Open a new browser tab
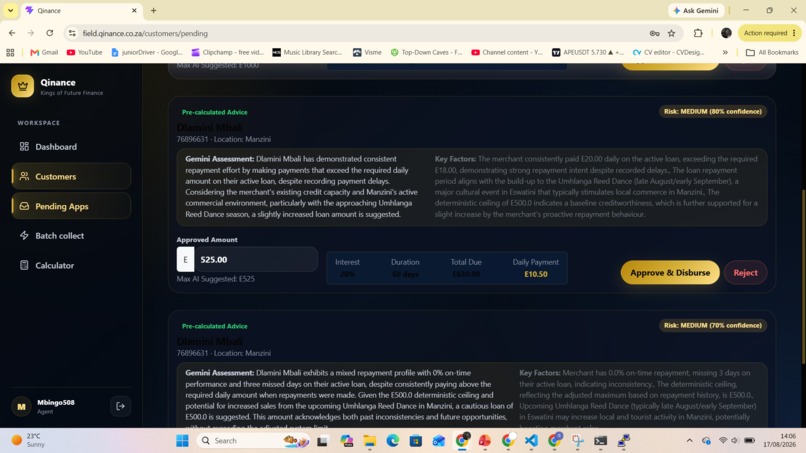 [153, 10]
